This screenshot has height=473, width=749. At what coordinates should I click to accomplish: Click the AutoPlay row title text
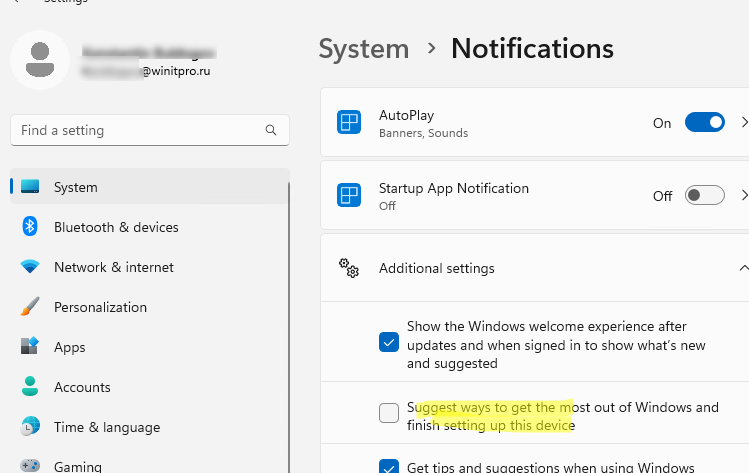(407, 115)
